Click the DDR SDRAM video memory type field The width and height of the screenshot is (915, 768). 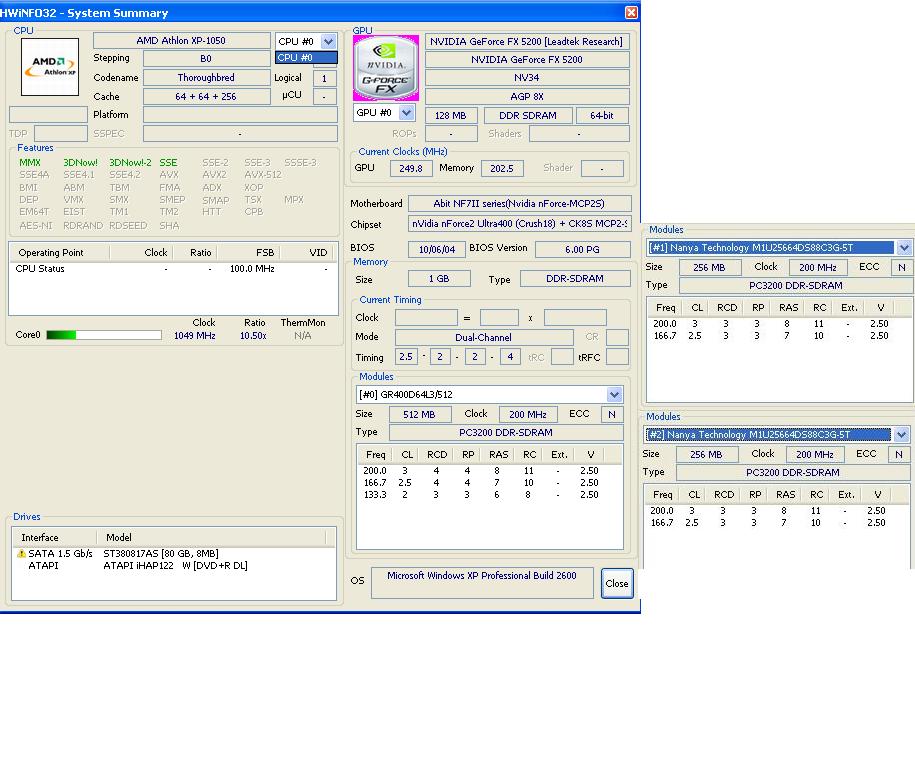[x=528, y=116]
